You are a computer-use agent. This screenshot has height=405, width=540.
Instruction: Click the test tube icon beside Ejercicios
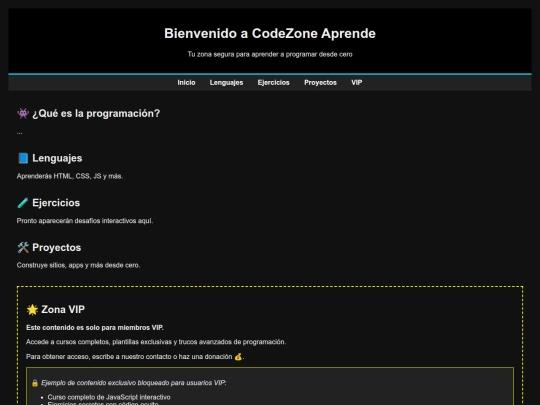(23, 203)
